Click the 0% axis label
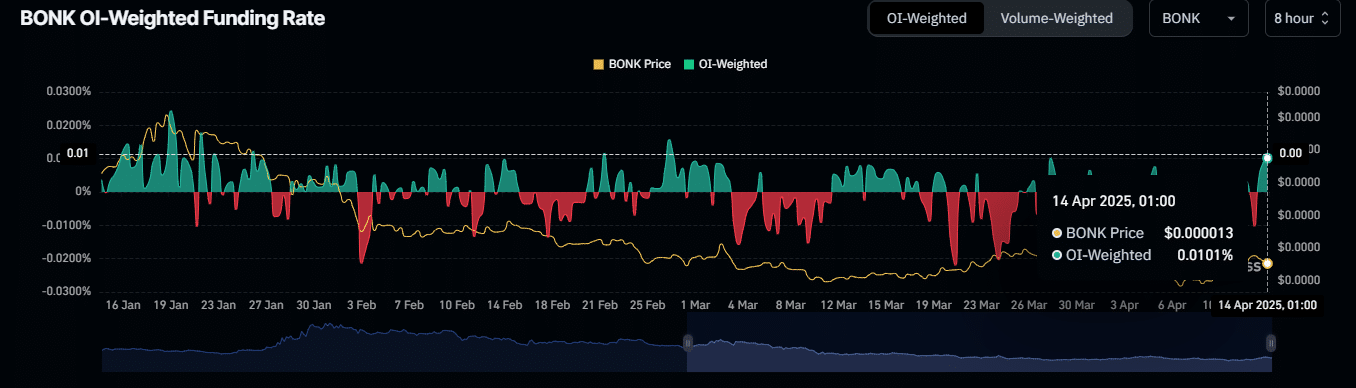 (83, 191)
